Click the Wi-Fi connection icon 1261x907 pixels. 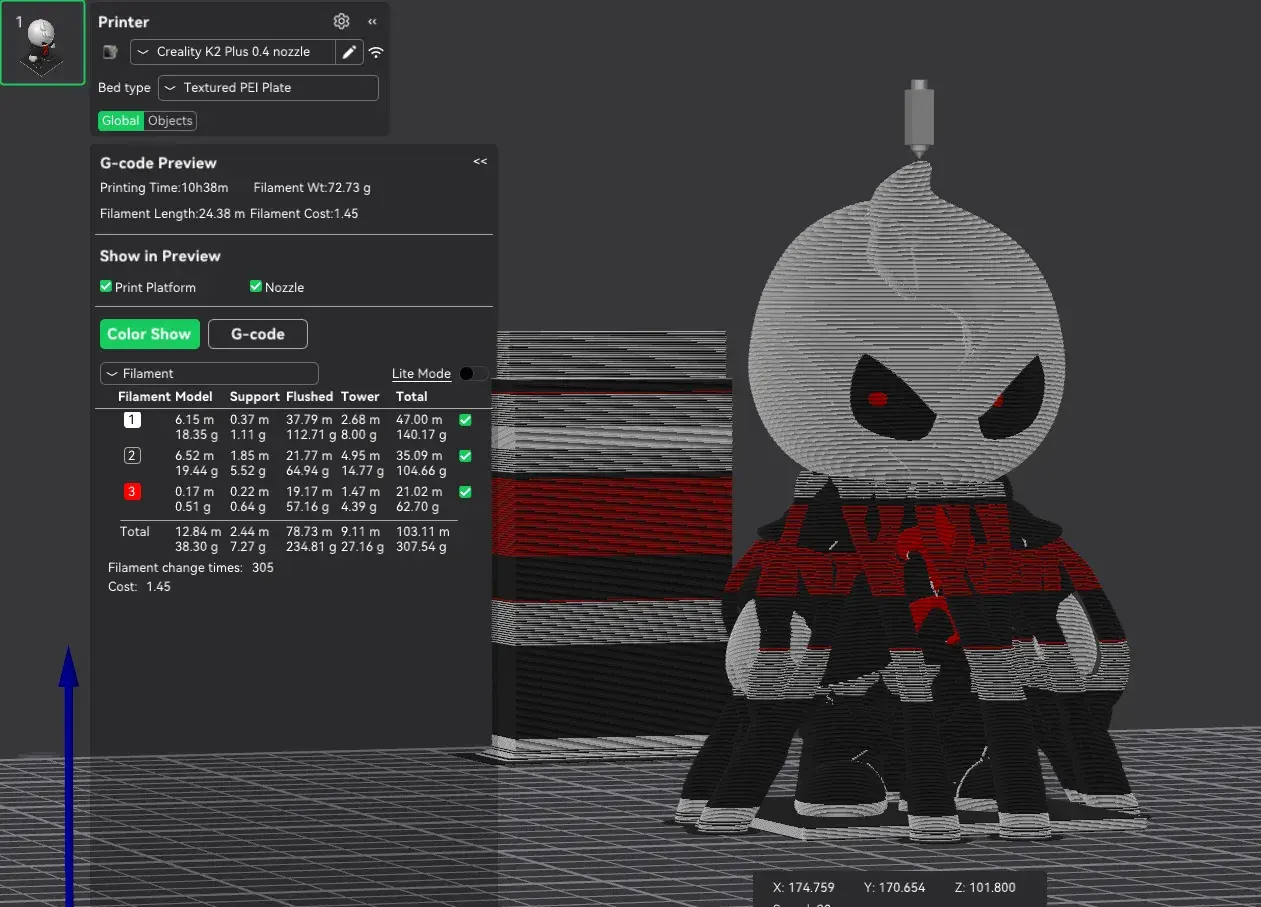tap(376, 52)
